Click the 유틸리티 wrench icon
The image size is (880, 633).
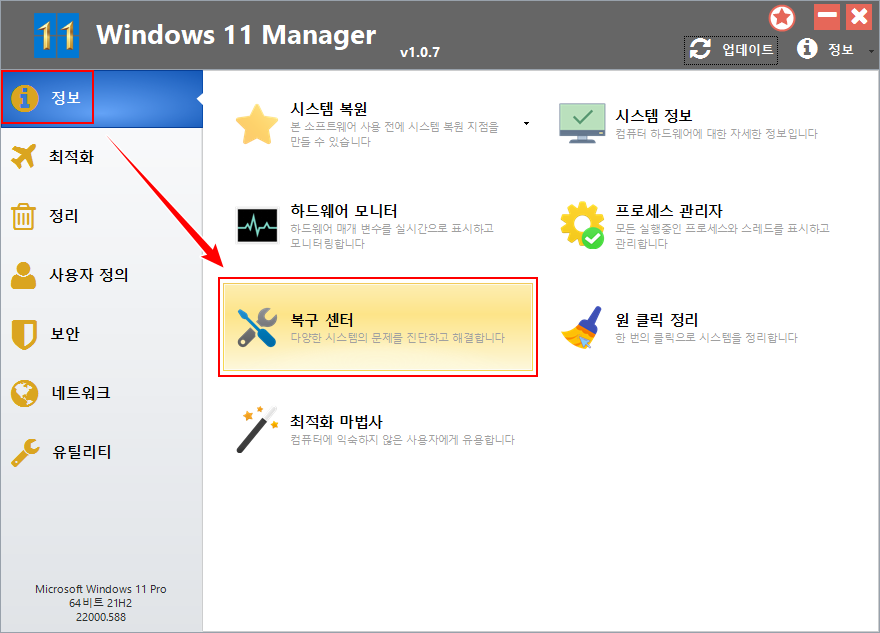tap(25, 452)
